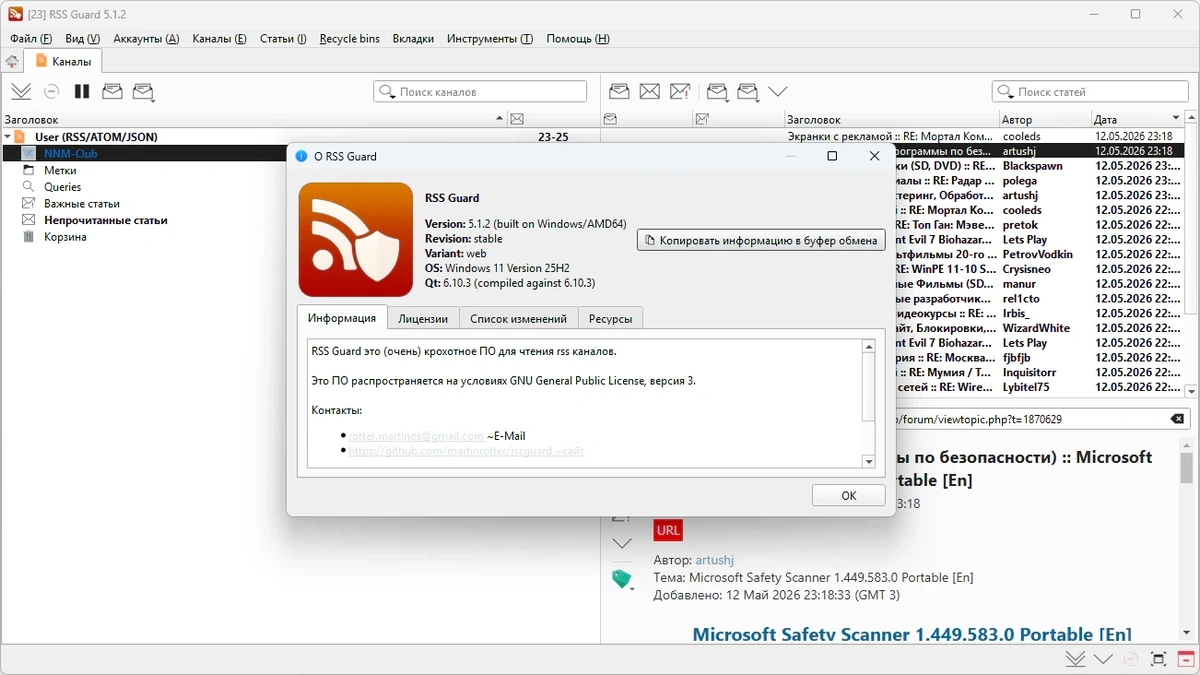1200x675 pixels.
Task: Select the Информация tab
Action: click(342, 318)
